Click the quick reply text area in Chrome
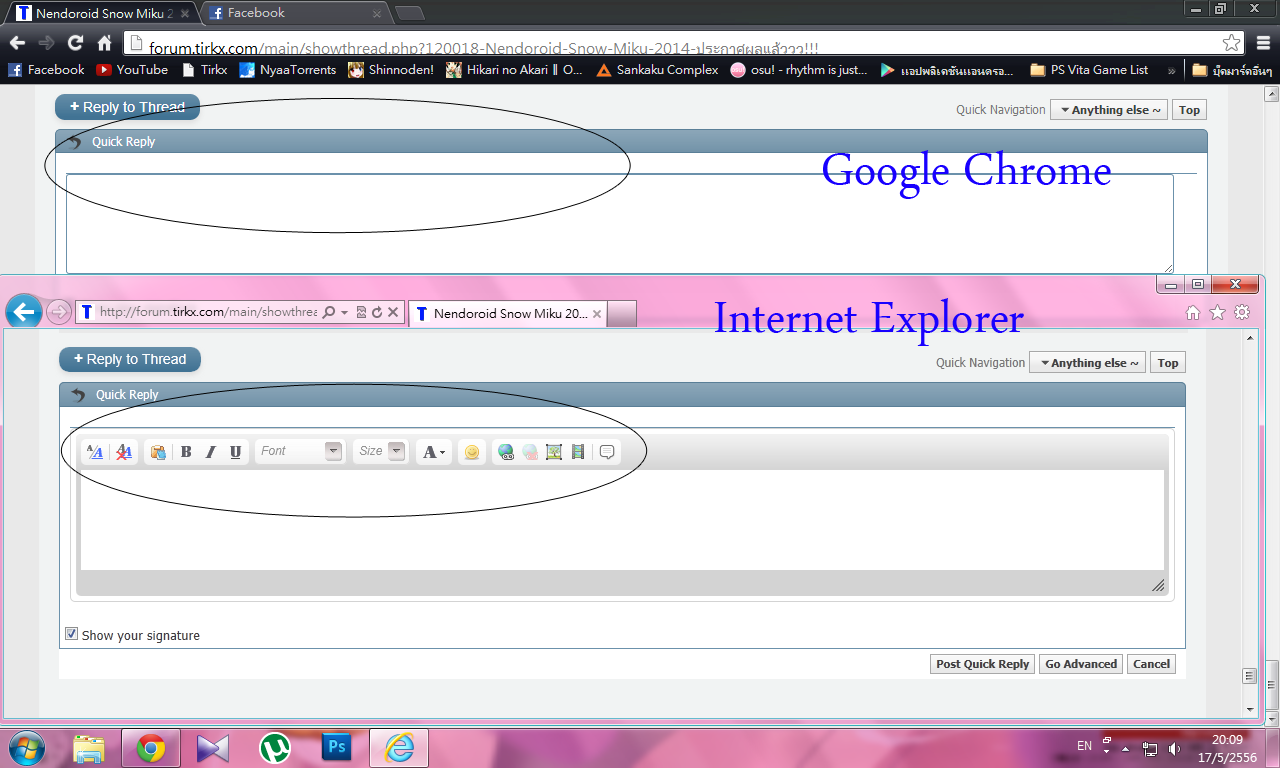This screenshot has width=1280, height=768. coord(620,224)
